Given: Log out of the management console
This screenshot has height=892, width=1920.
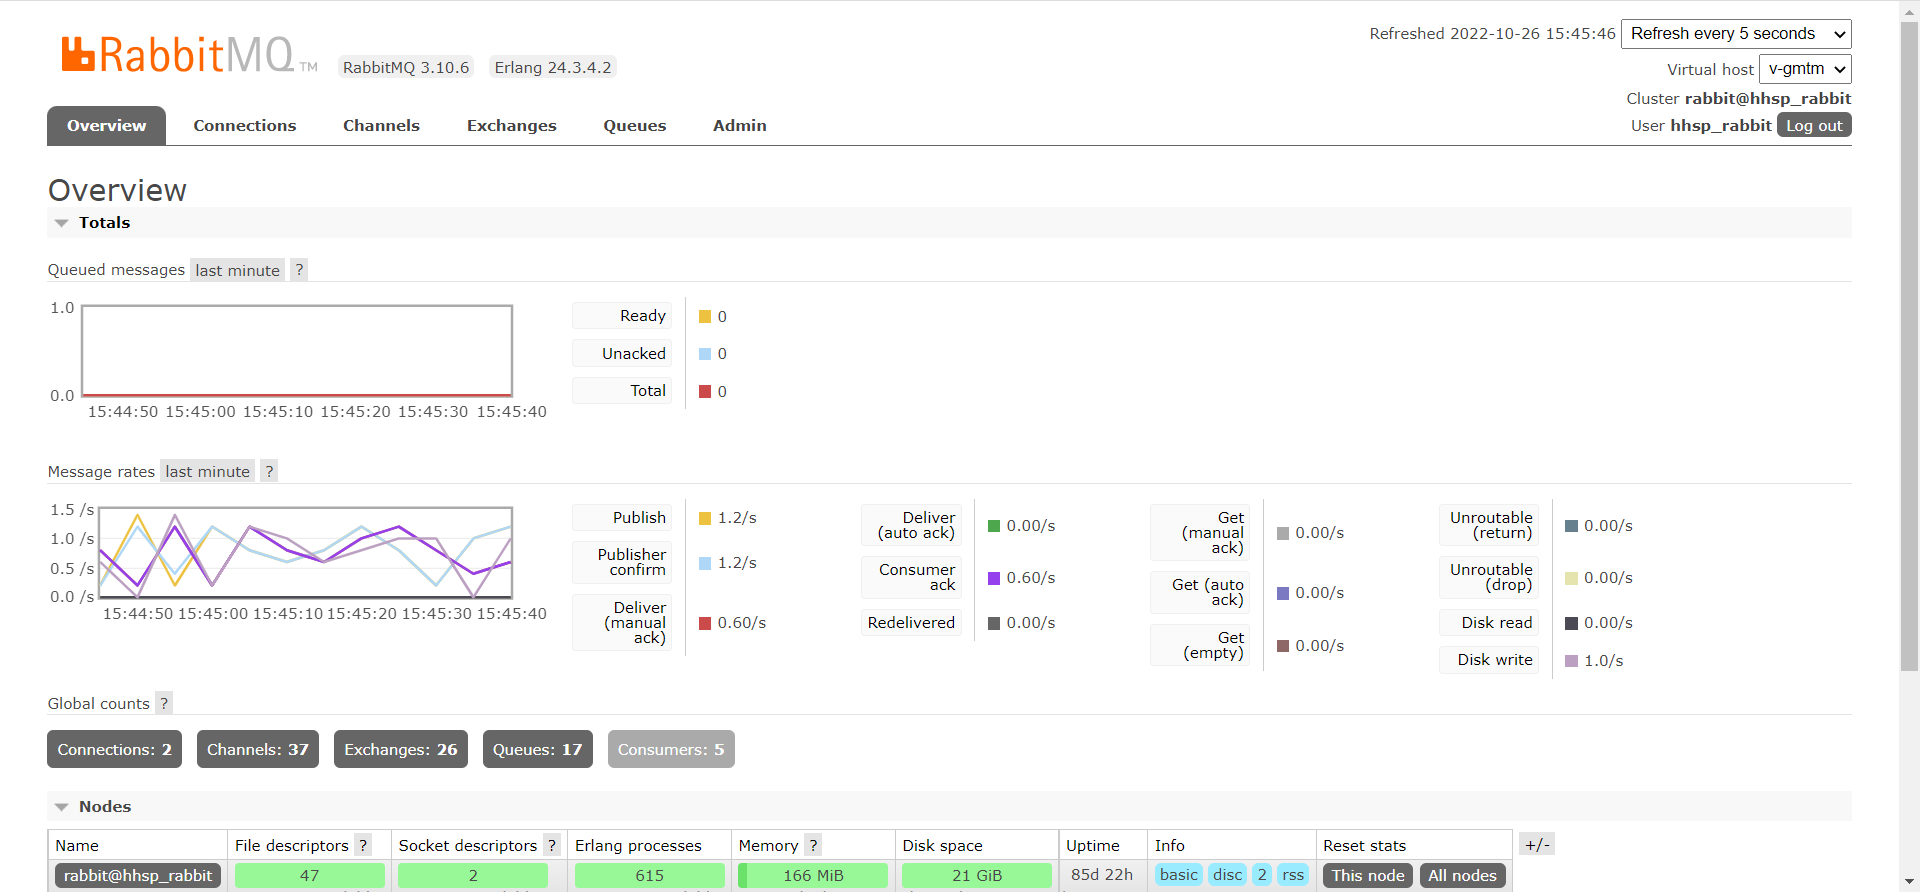Looking at the screenshot, I should (1814, 125).
